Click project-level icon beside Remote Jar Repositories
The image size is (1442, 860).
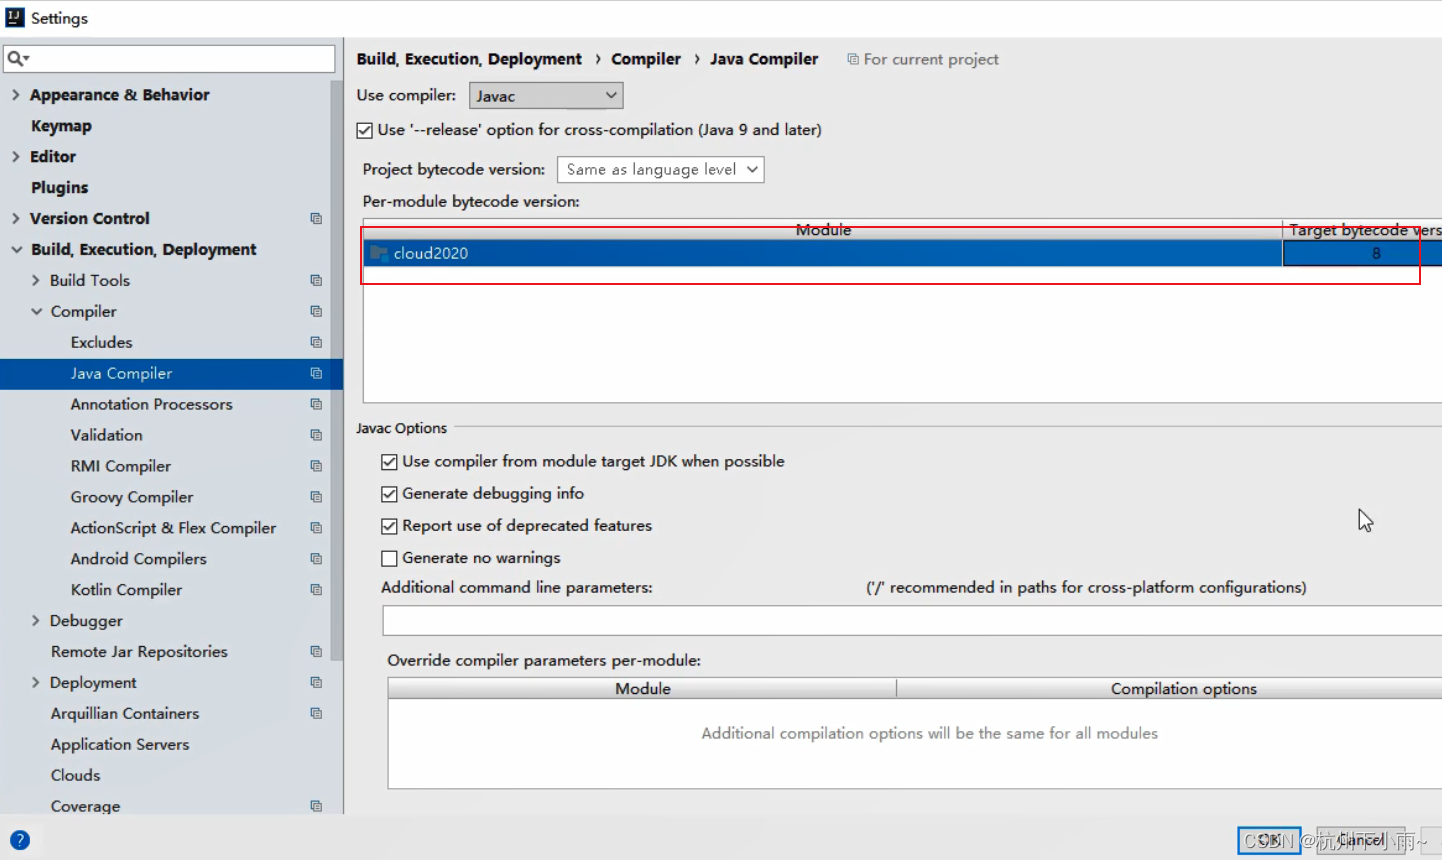[x=316, y=651]
